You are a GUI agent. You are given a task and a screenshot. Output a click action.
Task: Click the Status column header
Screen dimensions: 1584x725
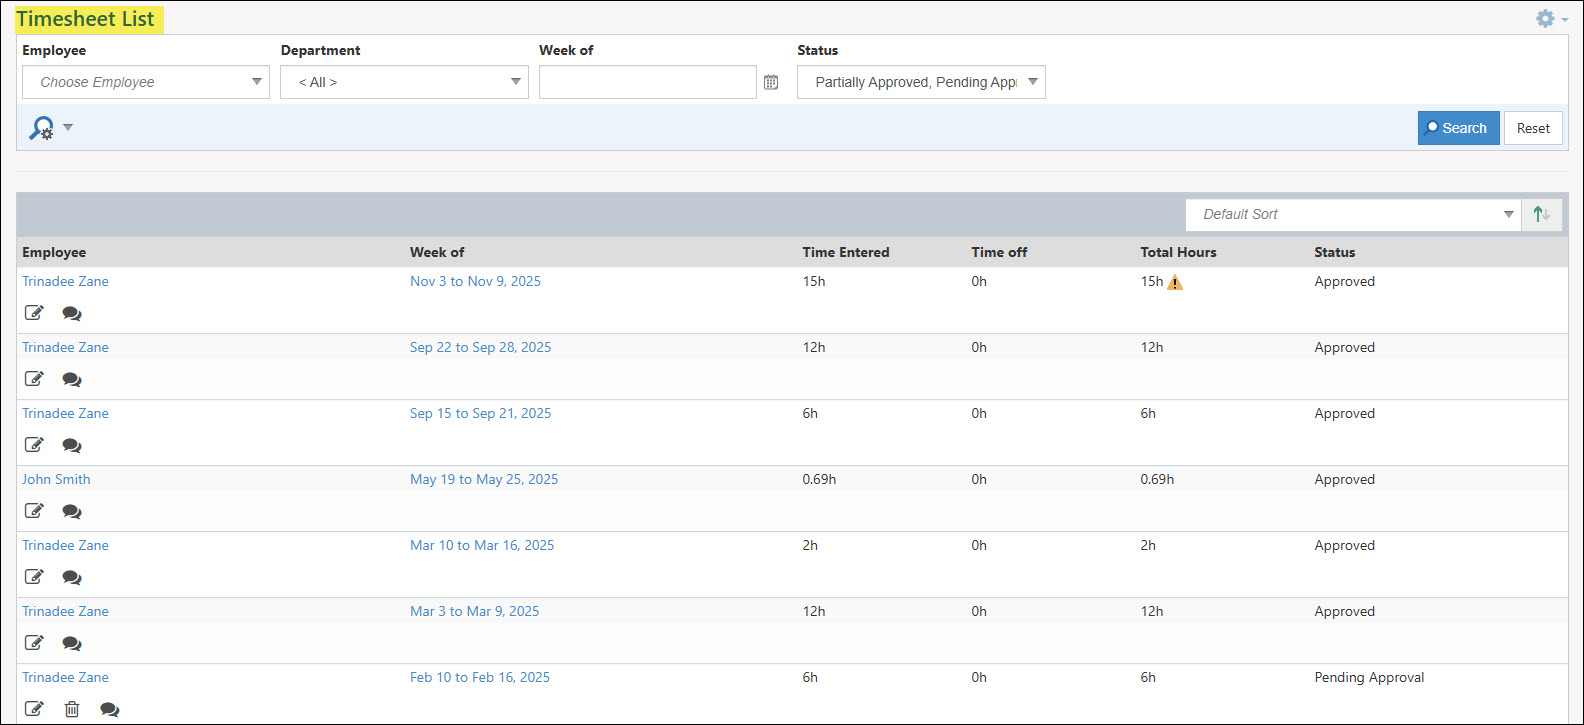1334,252
